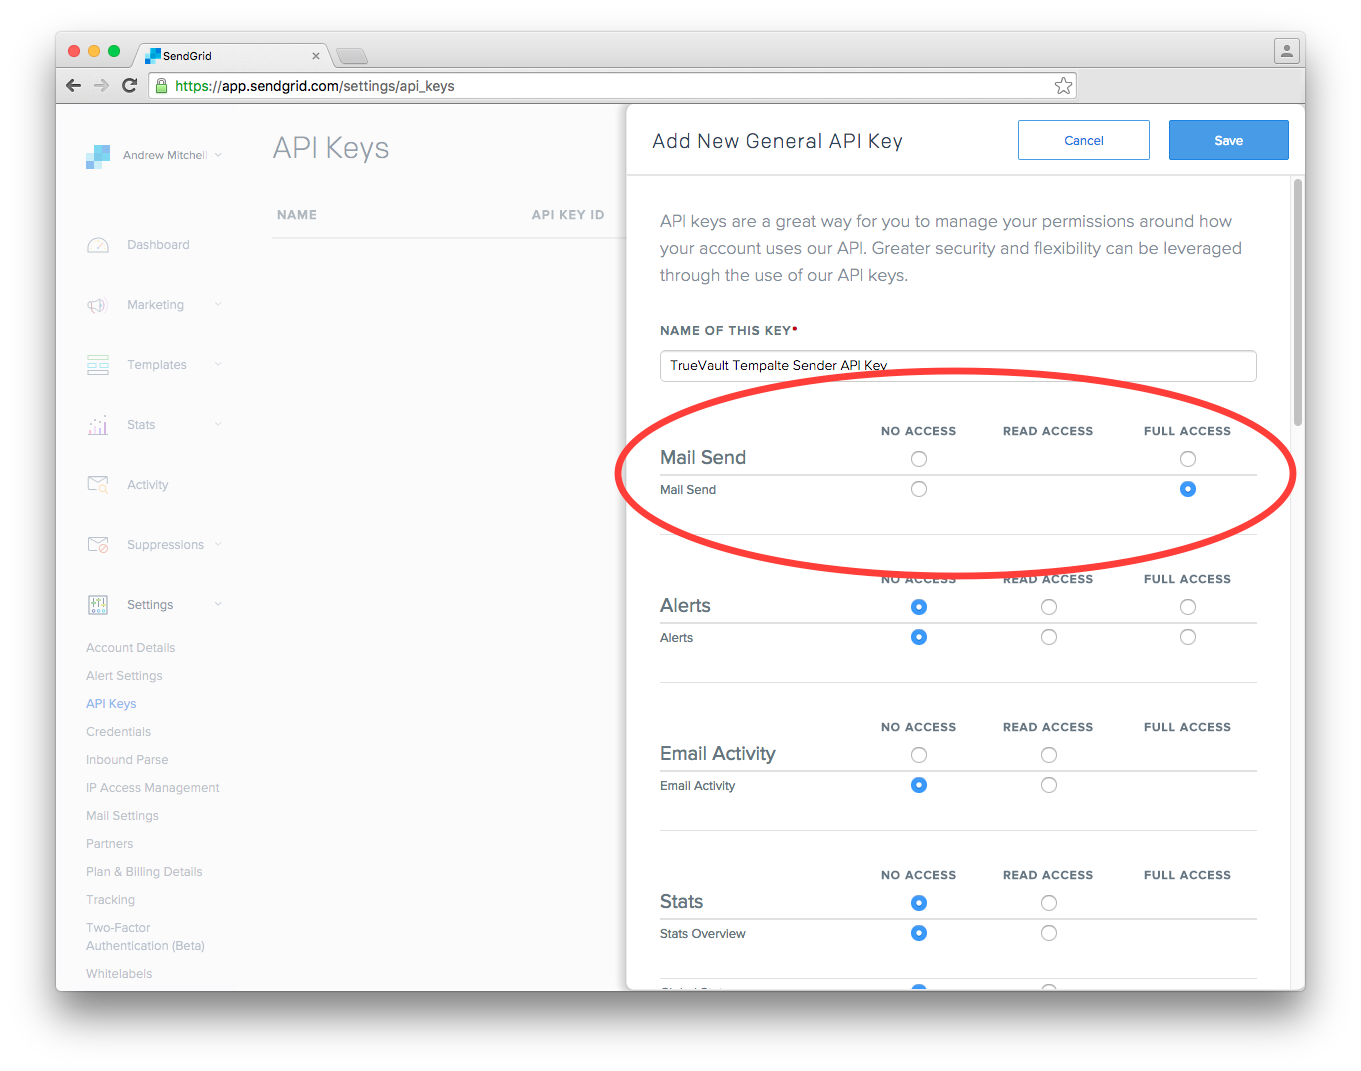Expand the Stats sidebar chevron
This screenshot has width=1361, height=1071.
click(218, 425)
